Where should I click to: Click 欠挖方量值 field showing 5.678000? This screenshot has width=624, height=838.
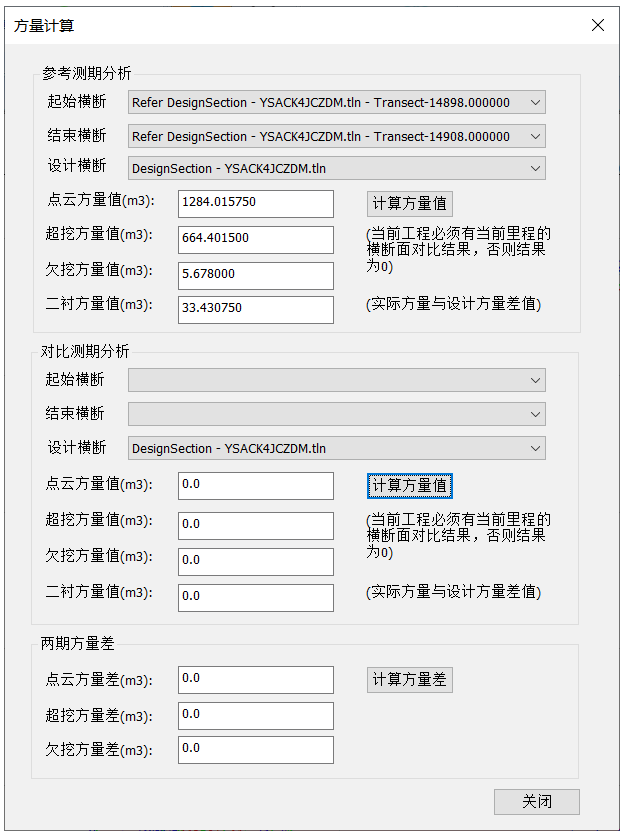point(256,274)
